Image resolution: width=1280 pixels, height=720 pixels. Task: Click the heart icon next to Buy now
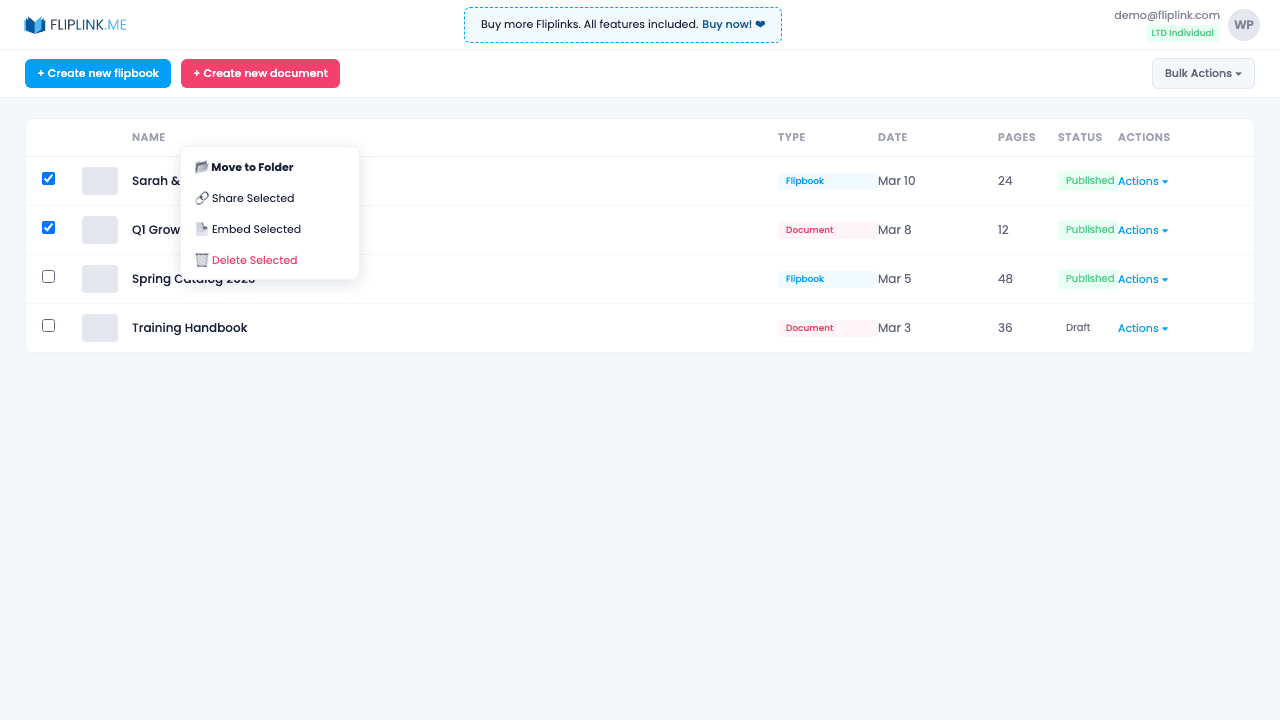pyautogui.click(x=758, y=24)
